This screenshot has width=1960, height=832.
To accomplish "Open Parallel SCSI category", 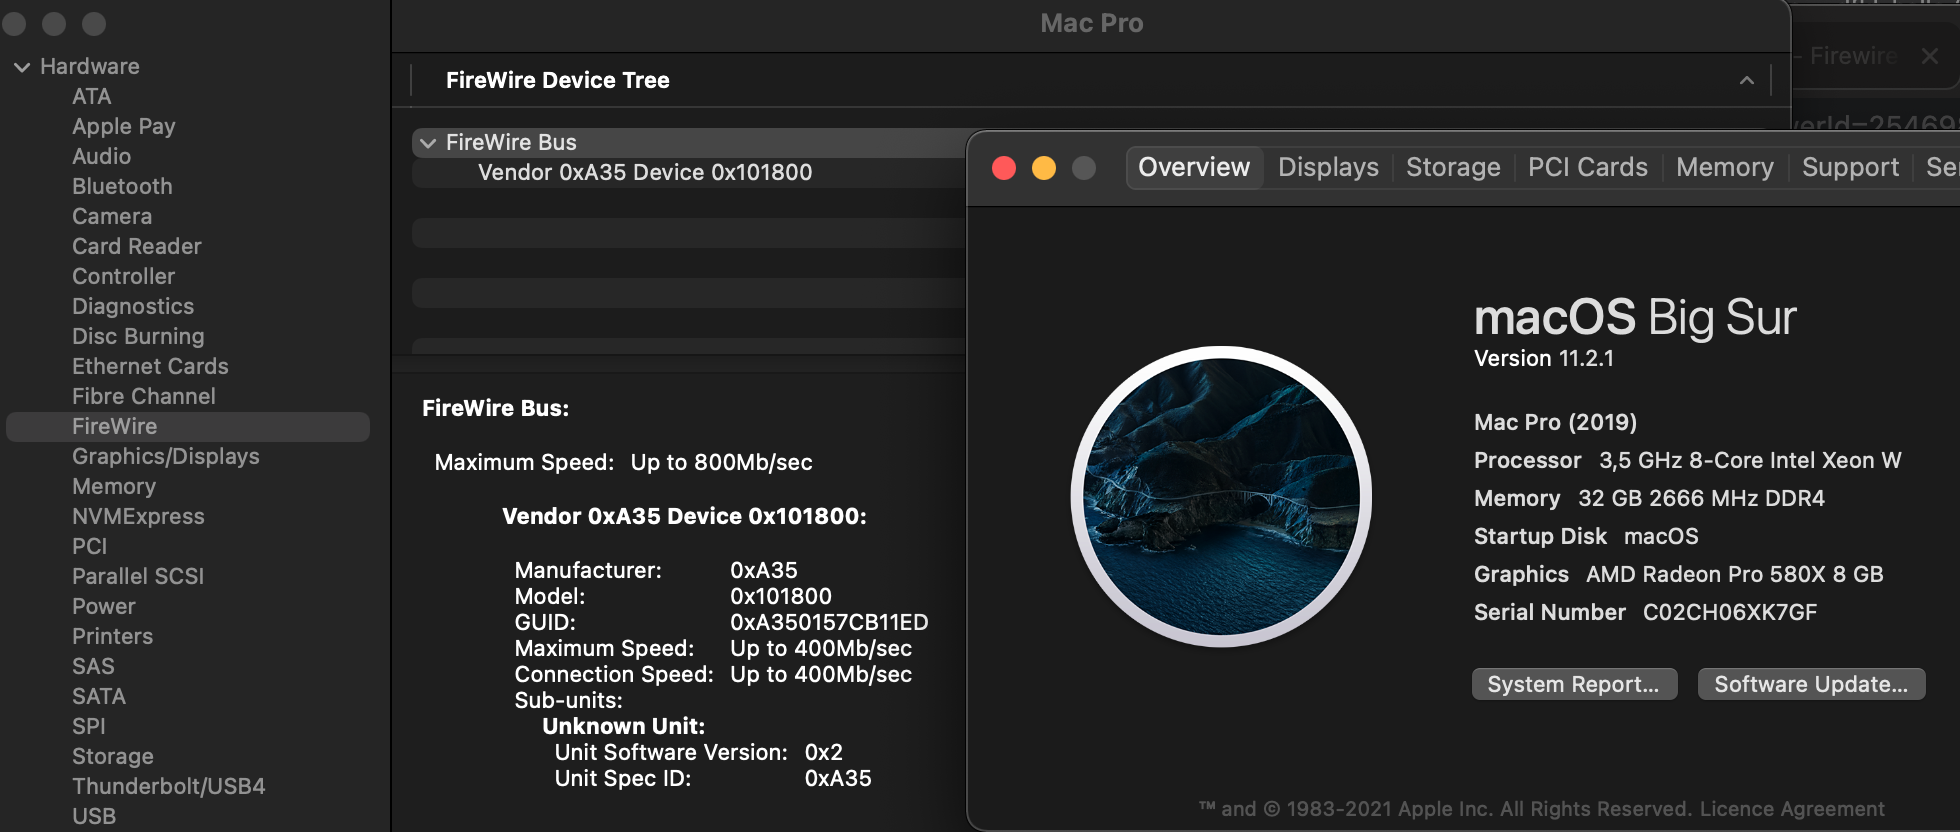I will click(x=138, y=577).
